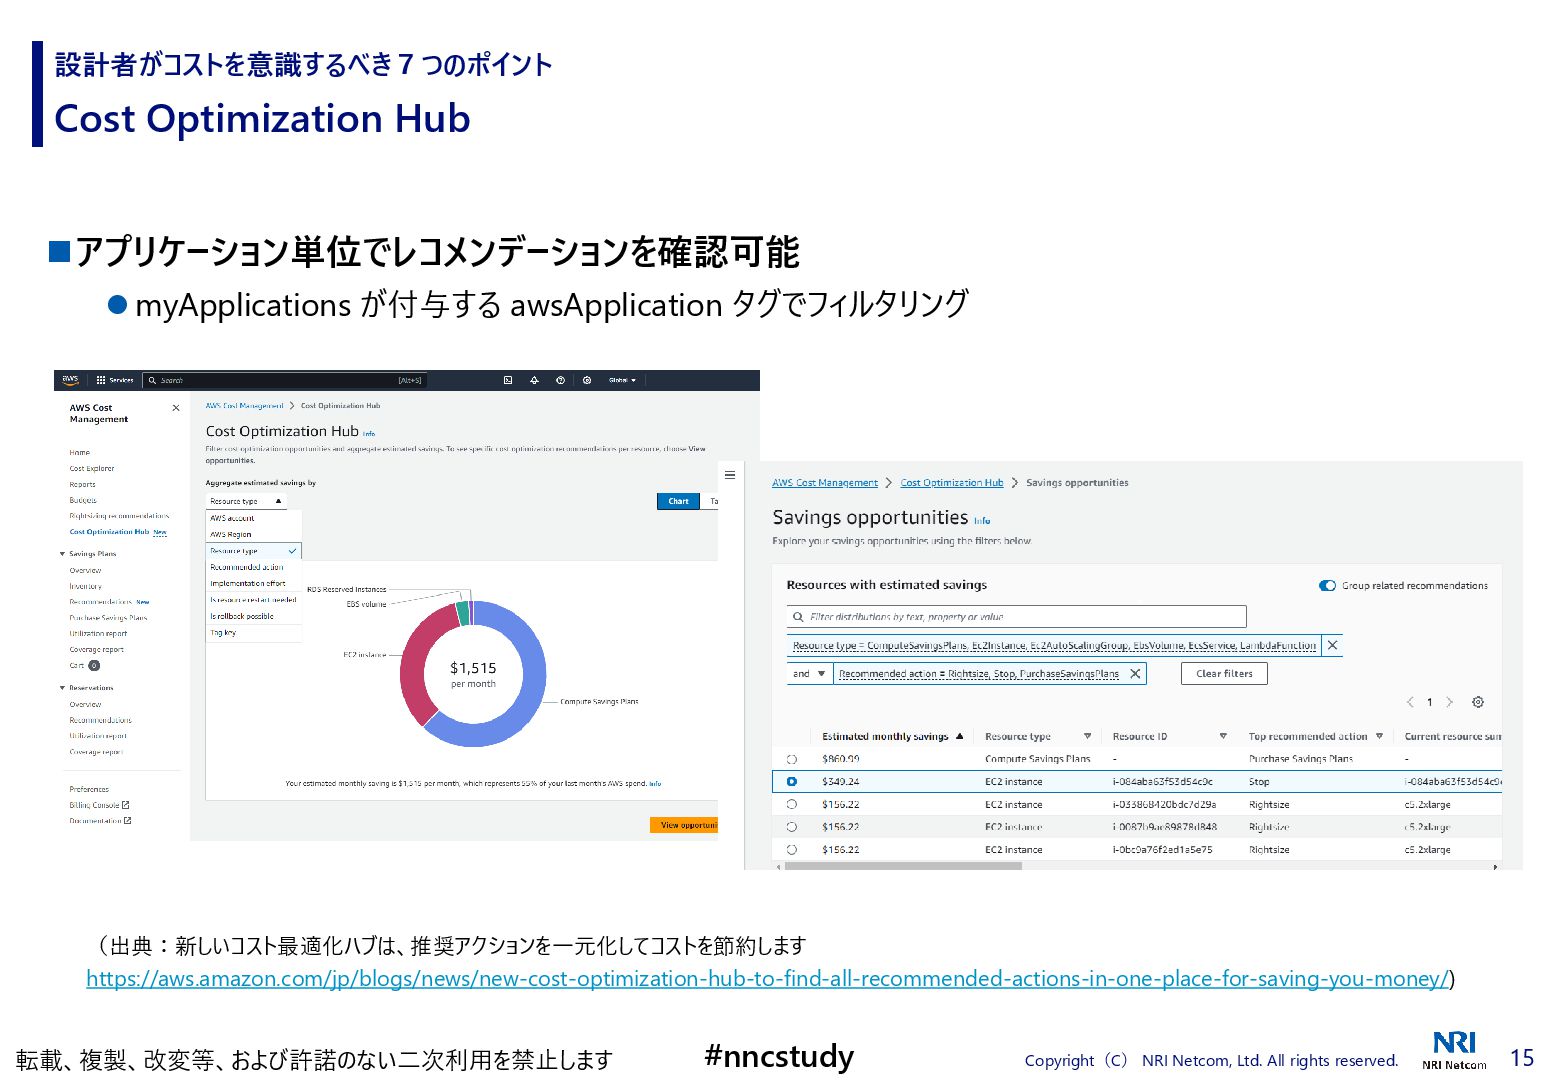Select radio for resource i-0087b9ae89878d848

click(x=792, y=827)
